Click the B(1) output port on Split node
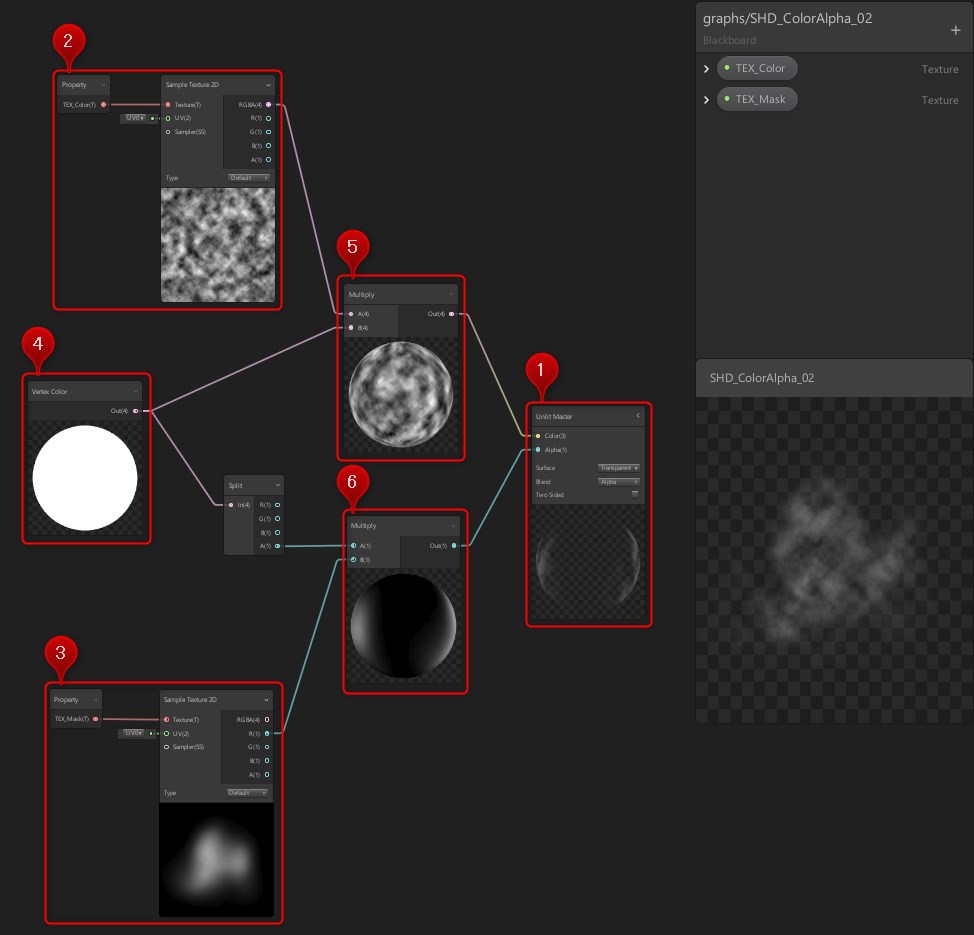 (277, 532)
